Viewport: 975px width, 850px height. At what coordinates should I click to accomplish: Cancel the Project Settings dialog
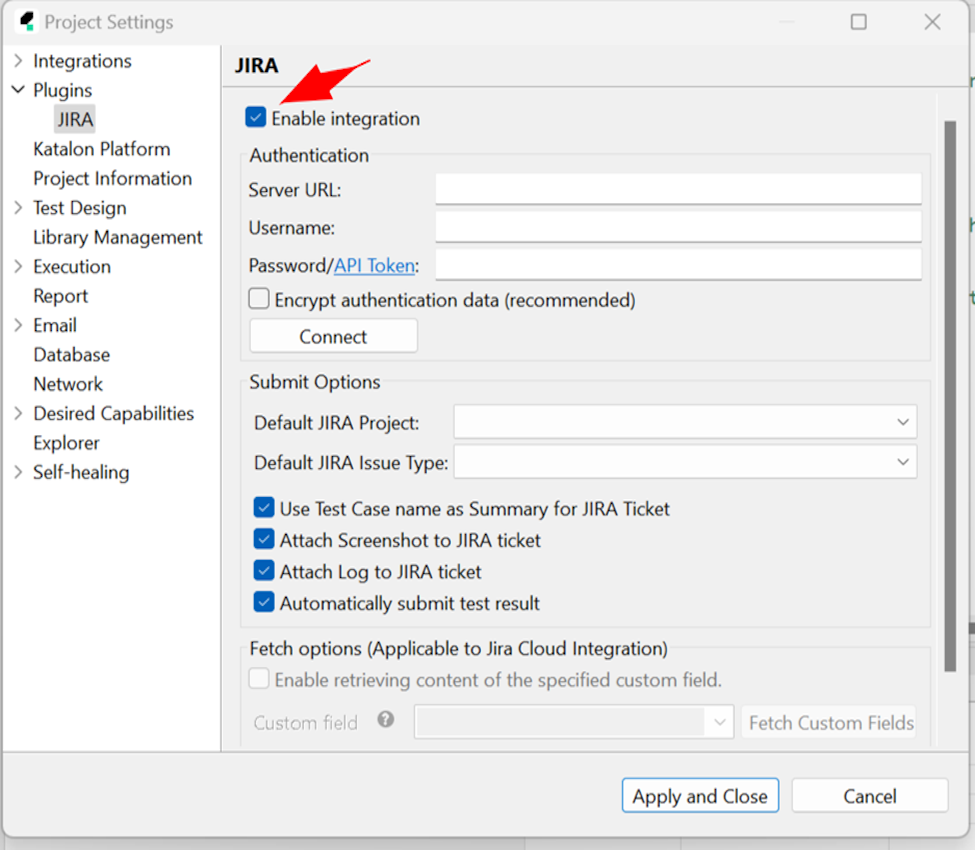[870, 795]
